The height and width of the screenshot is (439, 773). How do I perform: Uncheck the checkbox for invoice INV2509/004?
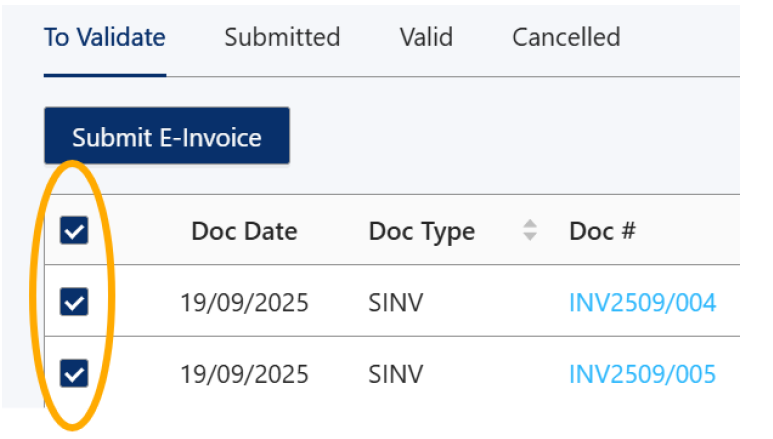[x=75, y=301]
